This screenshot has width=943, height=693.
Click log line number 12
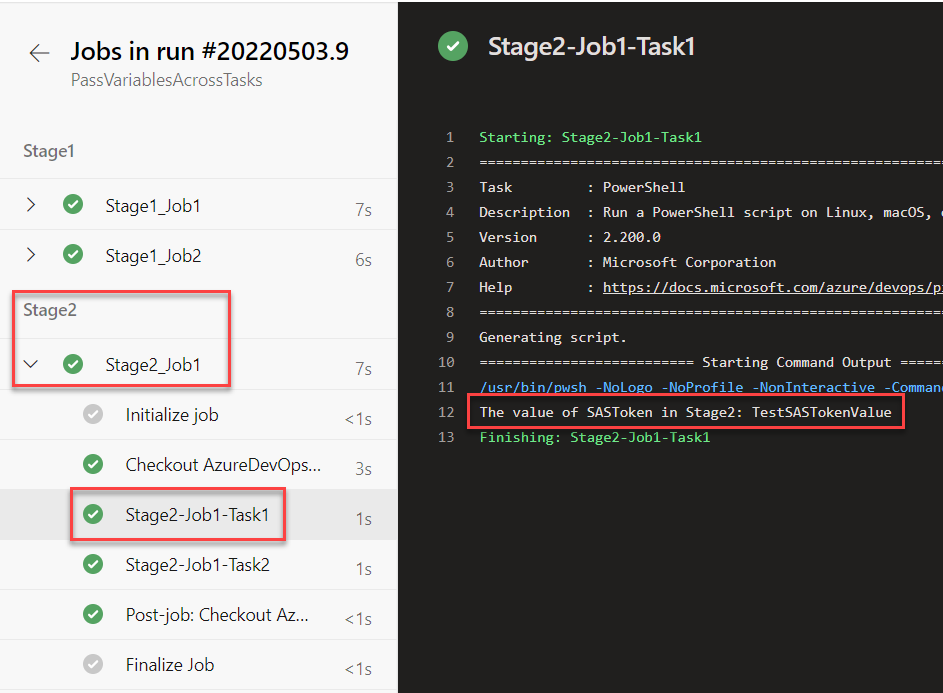tap(446, 412)
